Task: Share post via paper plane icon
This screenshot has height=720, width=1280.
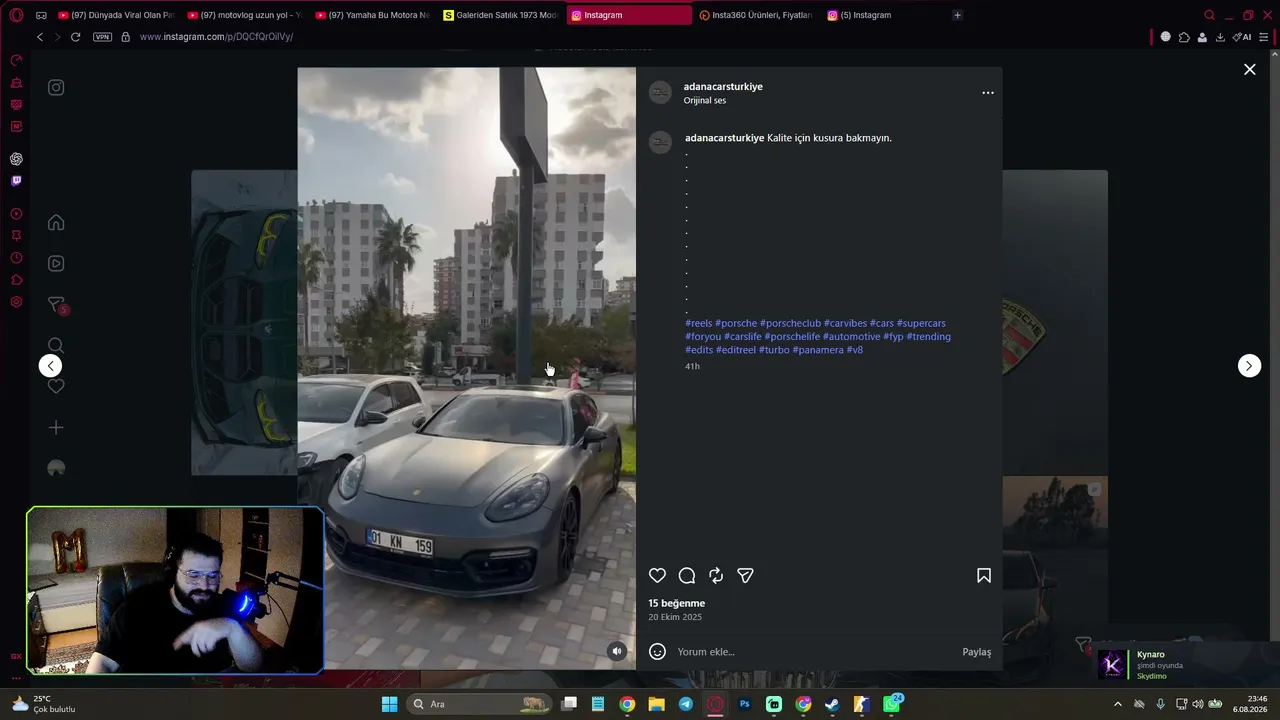Action: point(745,575)
